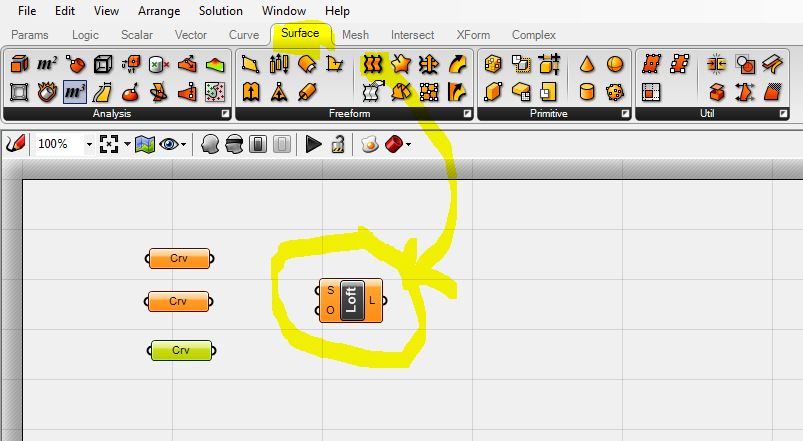Expand the Analysis panel
This screenshot has height=441, width=803.
pos(225,114)
